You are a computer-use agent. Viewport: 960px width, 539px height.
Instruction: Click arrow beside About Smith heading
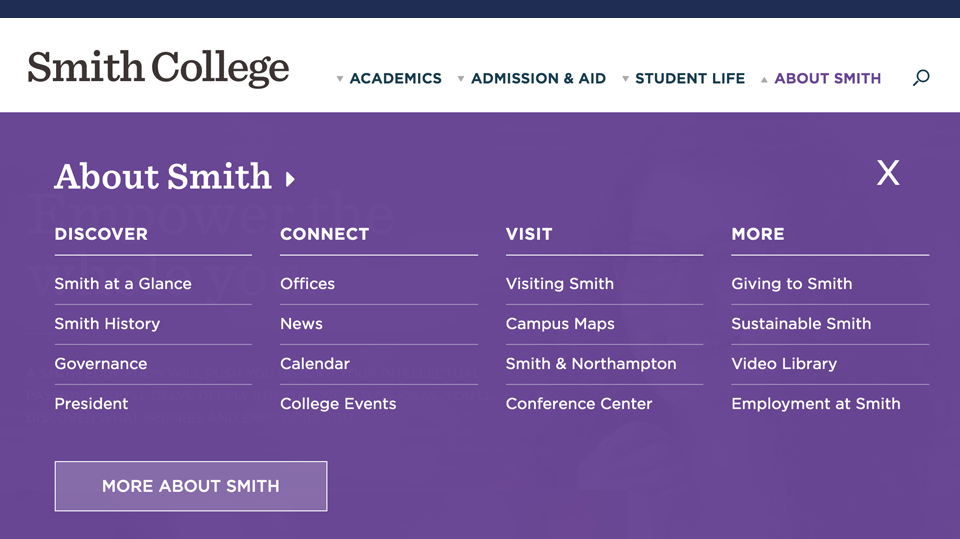290,180
